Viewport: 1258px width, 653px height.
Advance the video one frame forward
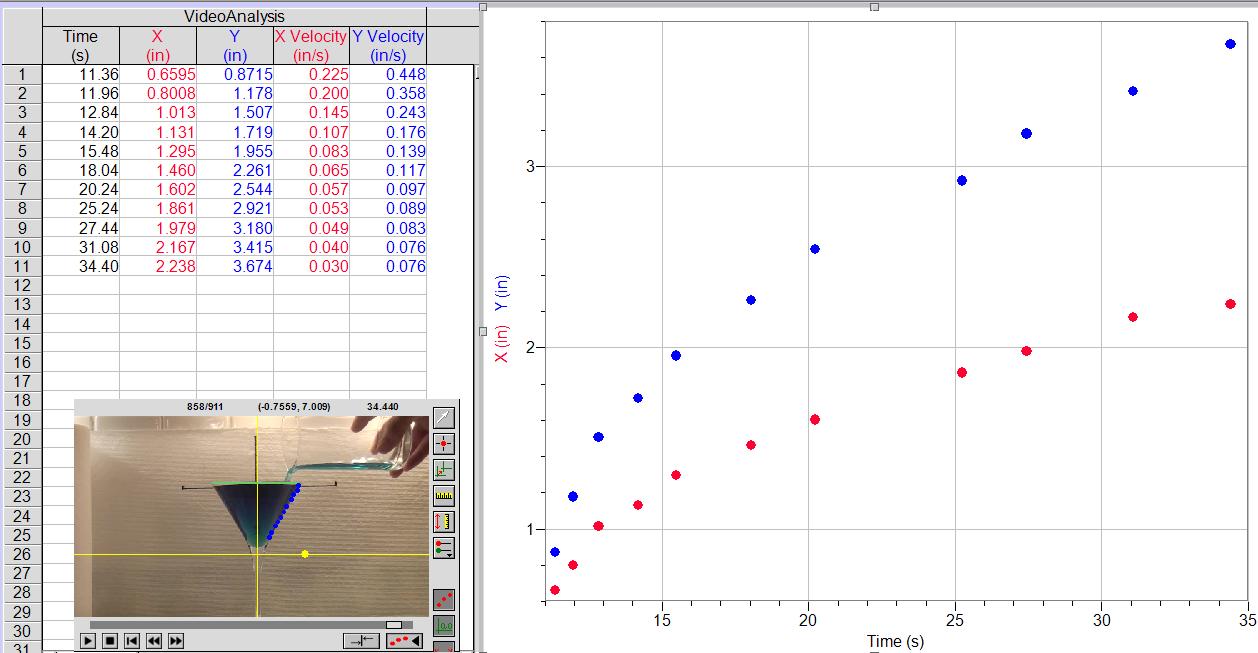pyautogui.click(x=176, y=640)
